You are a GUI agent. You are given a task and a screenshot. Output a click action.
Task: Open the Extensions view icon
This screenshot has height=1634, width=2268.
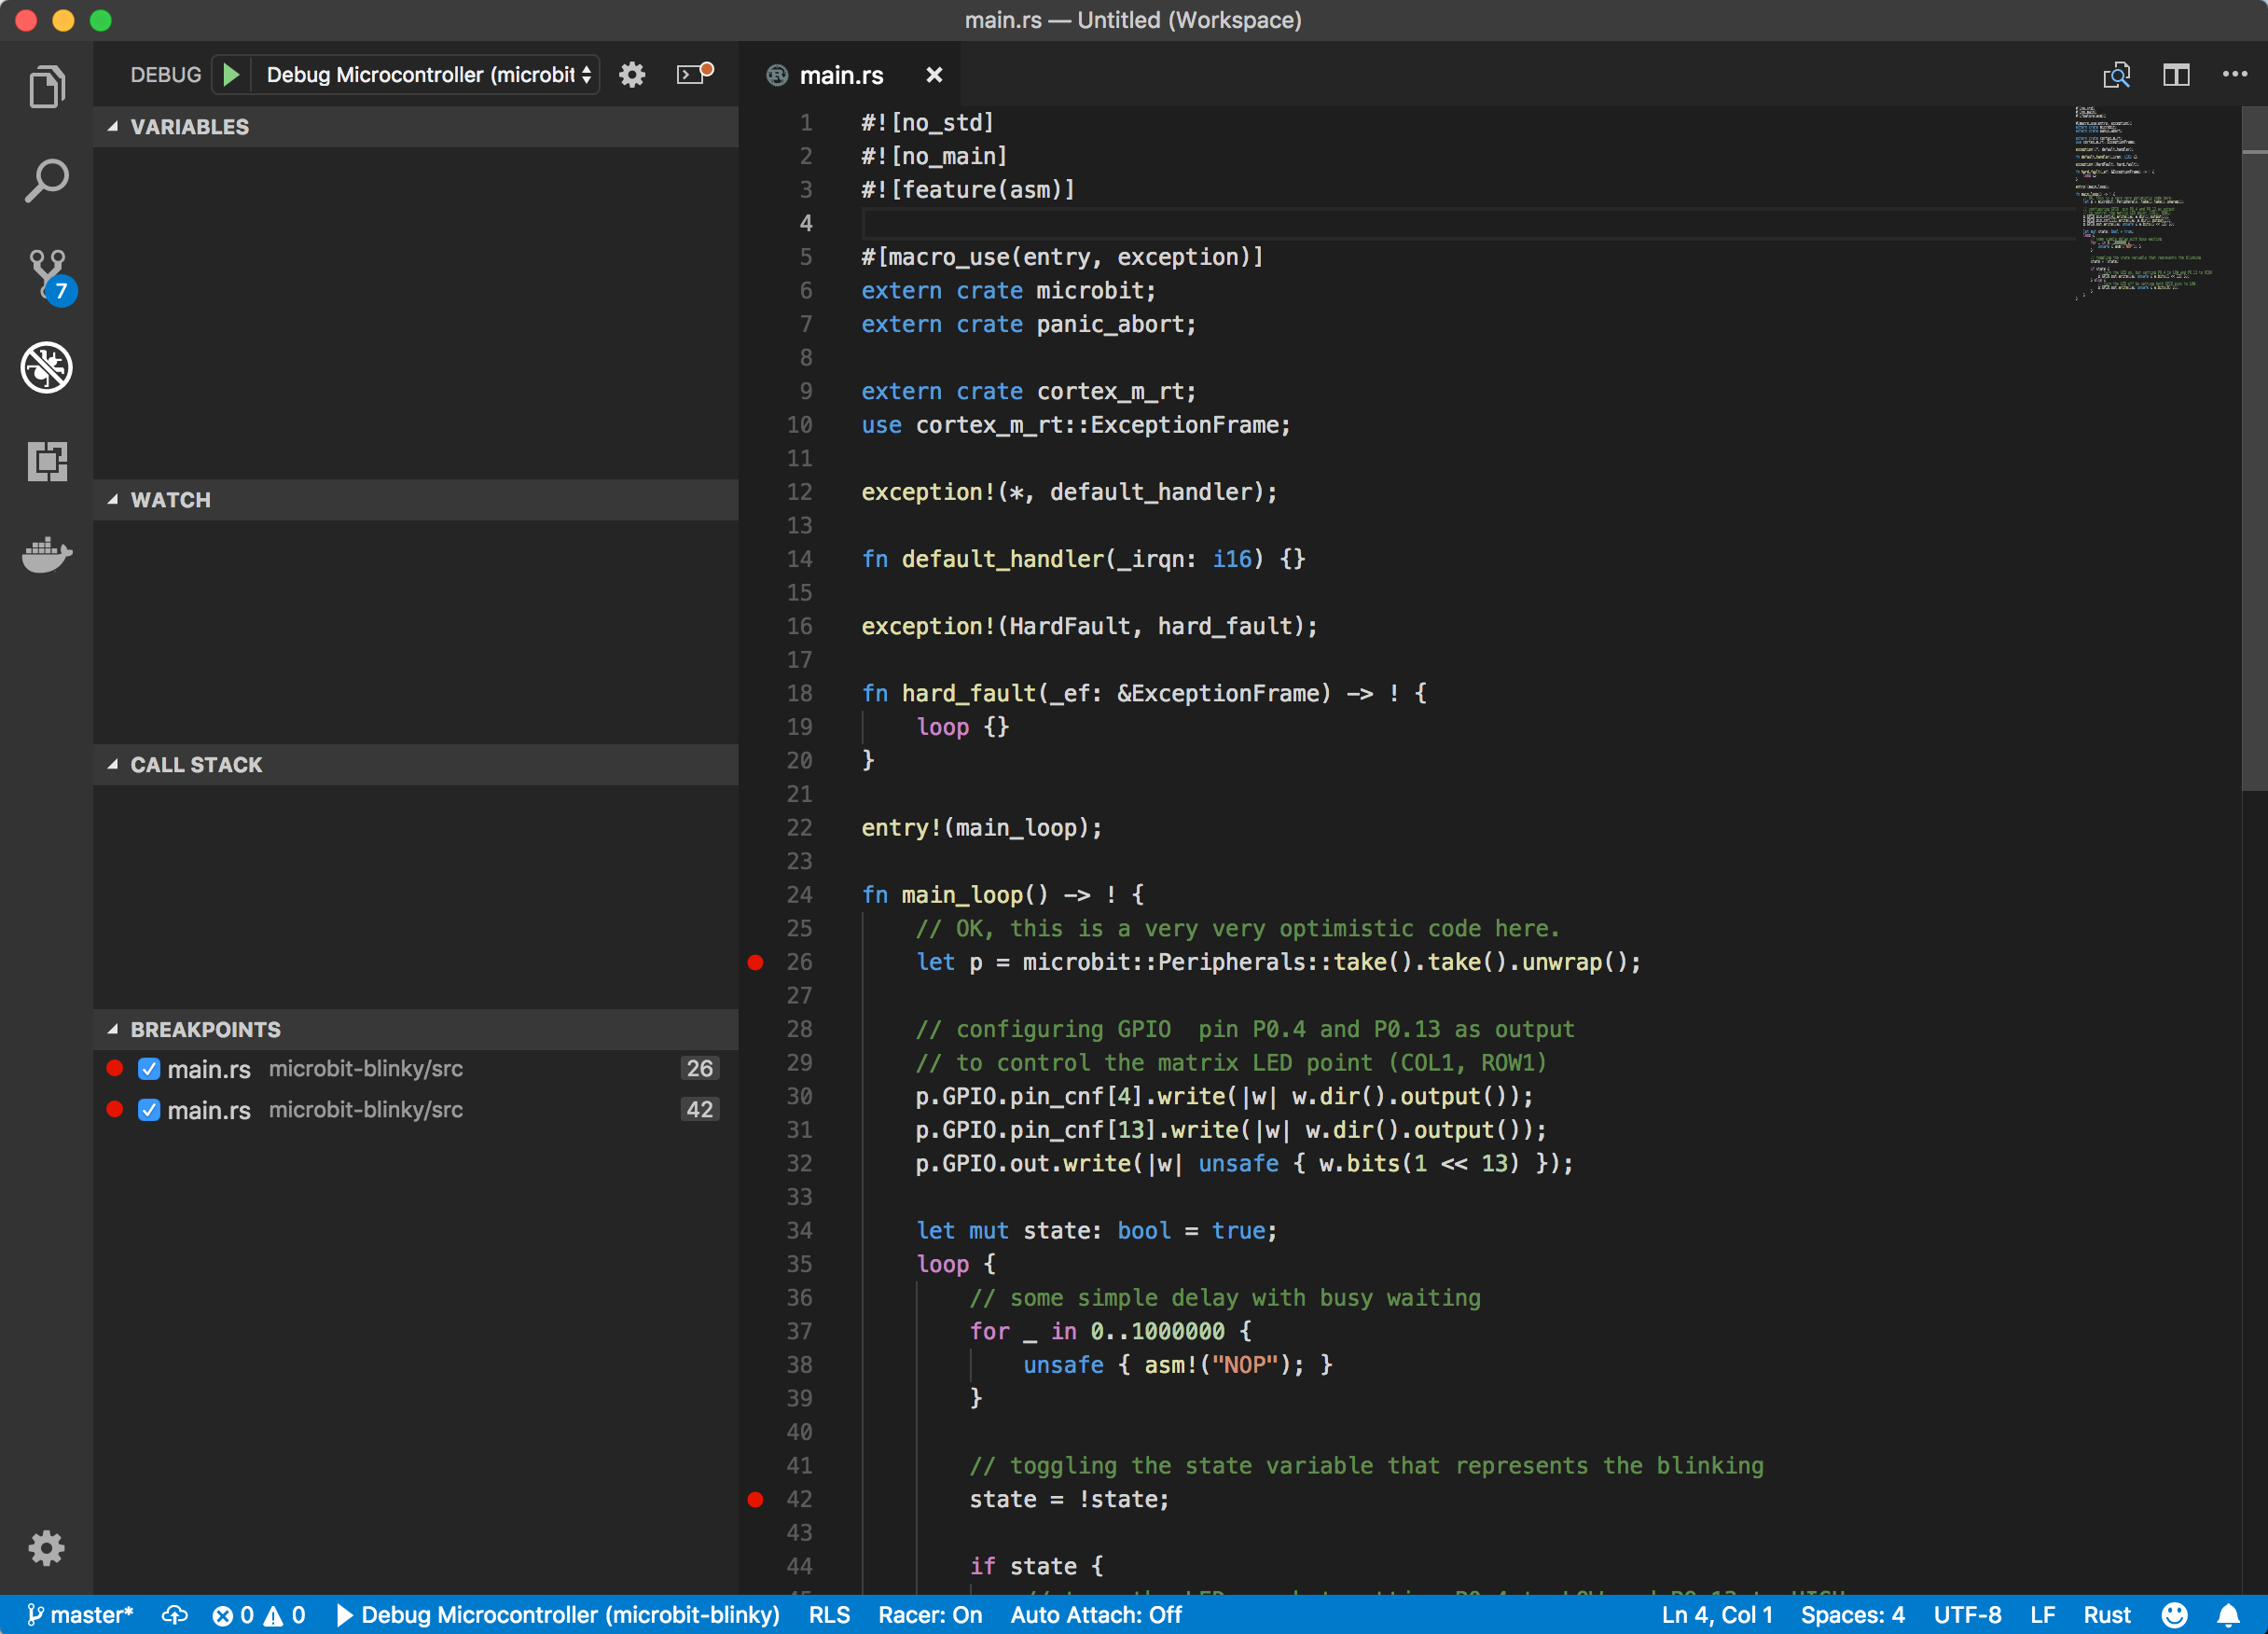point(46,461)
